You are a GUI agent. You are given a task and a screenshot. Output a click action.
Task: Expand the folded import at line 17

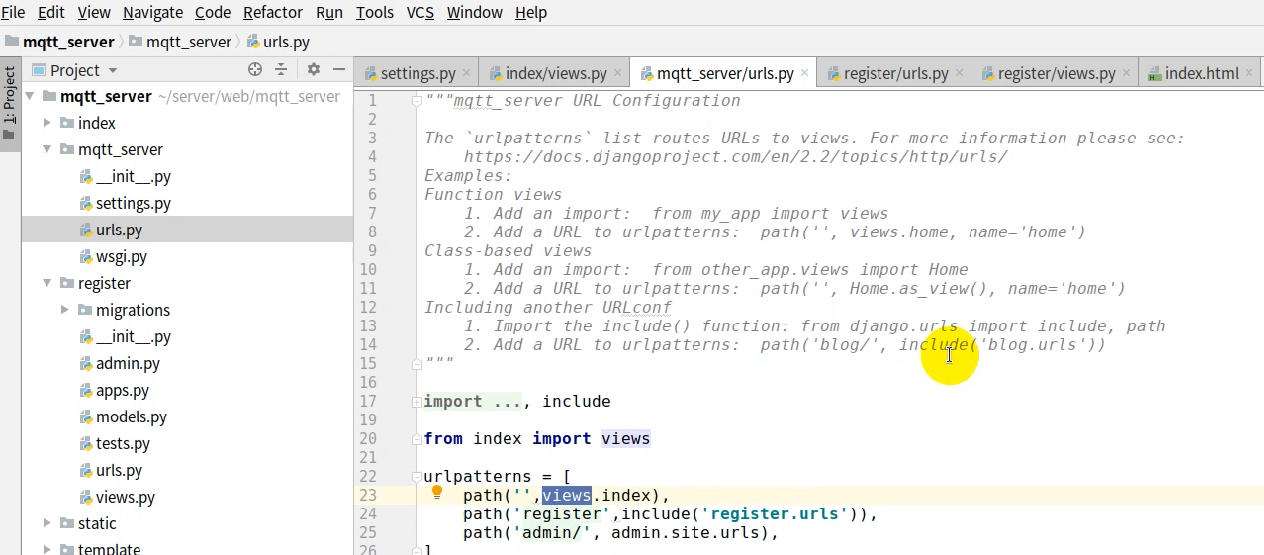(416, 402)
